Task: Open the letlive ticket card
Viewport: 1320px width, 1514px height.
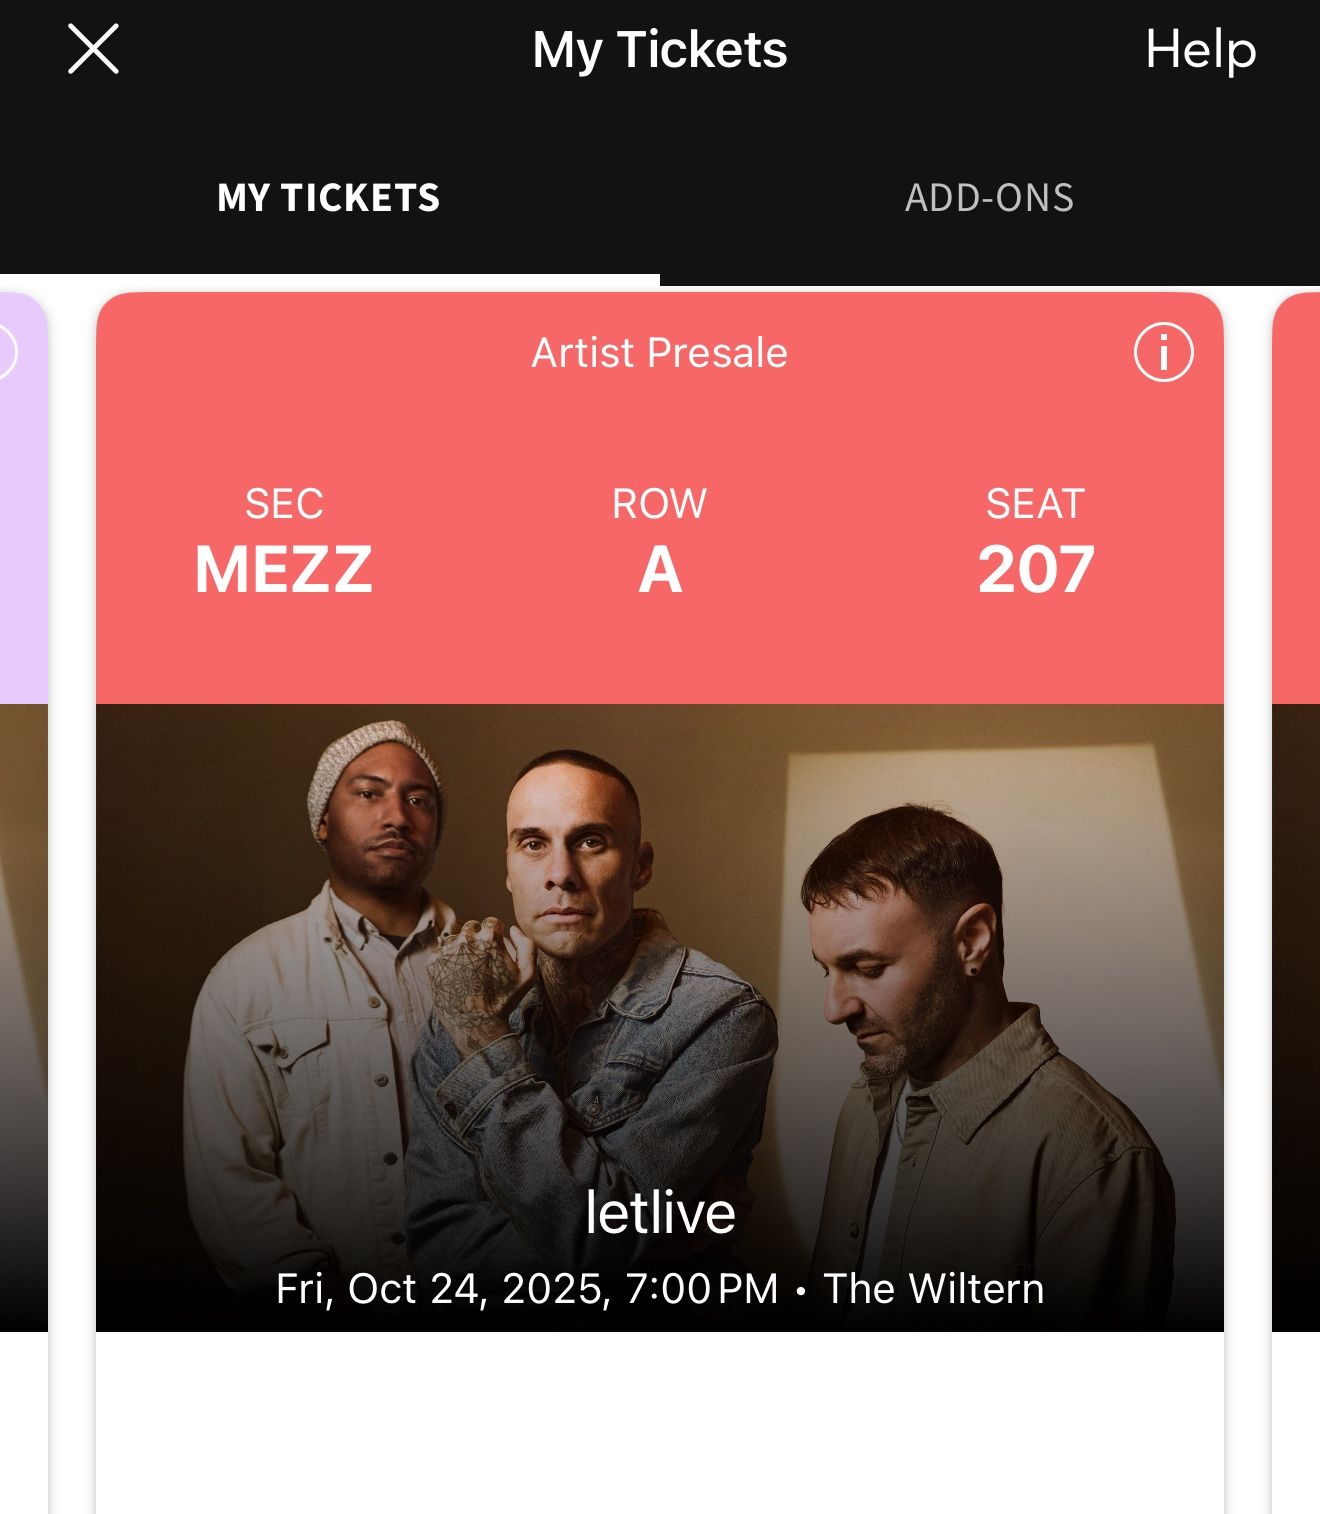Action: coord(660,900)
